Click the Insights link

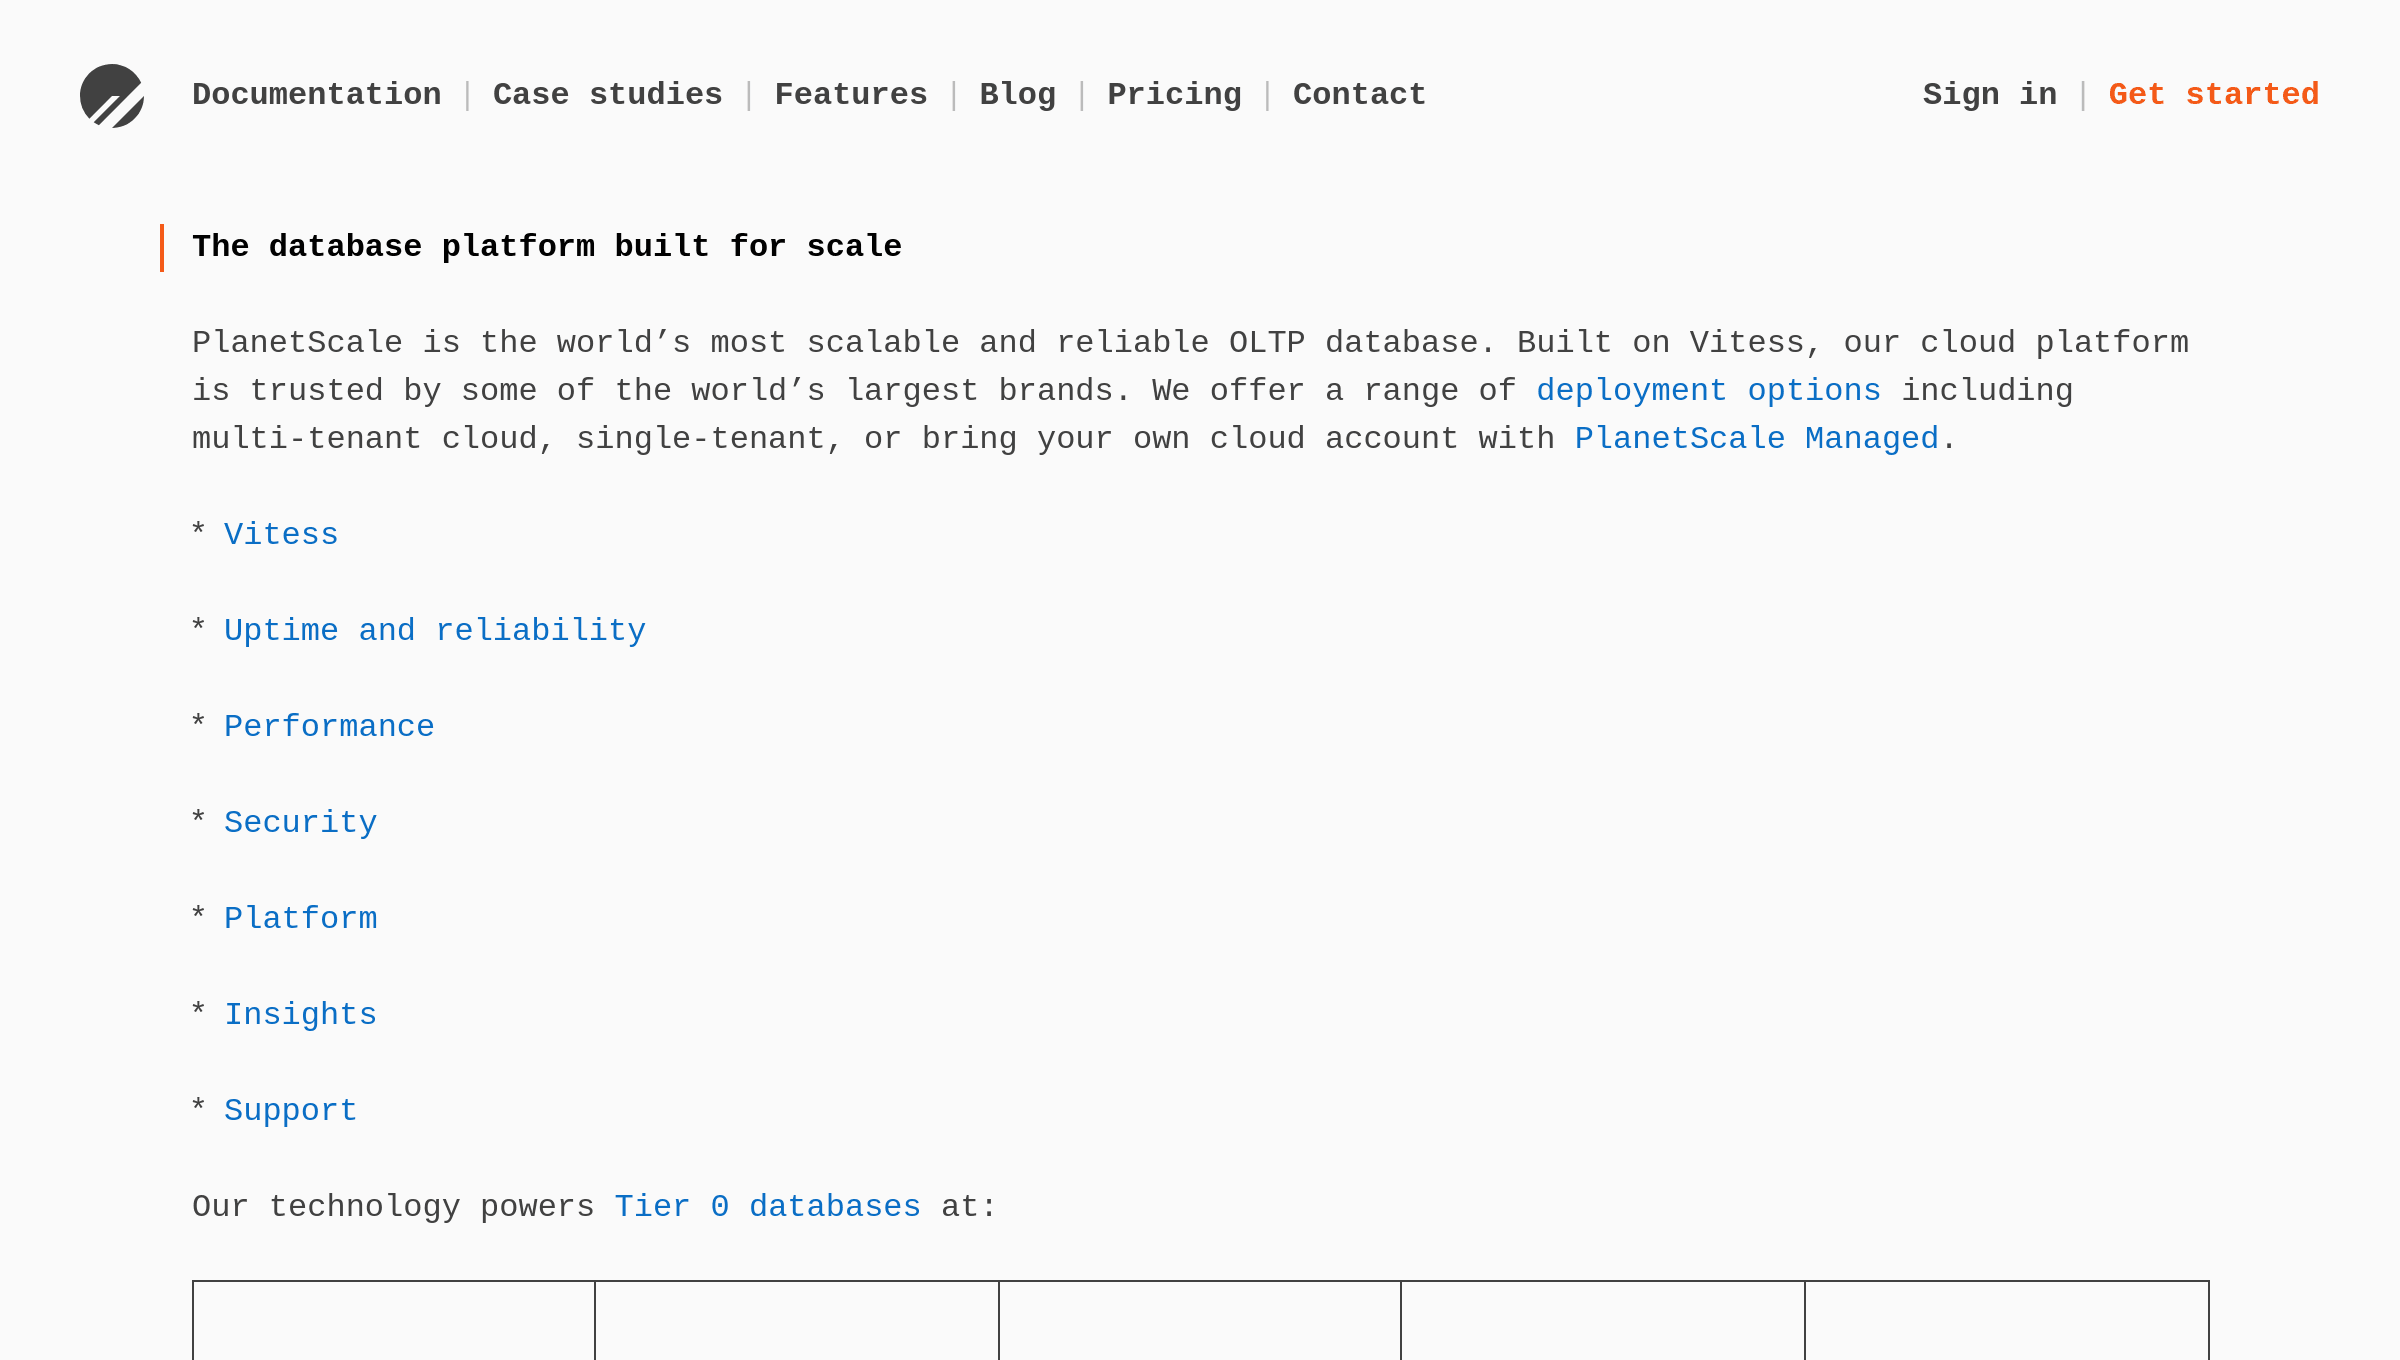(x=301, y=1014)
